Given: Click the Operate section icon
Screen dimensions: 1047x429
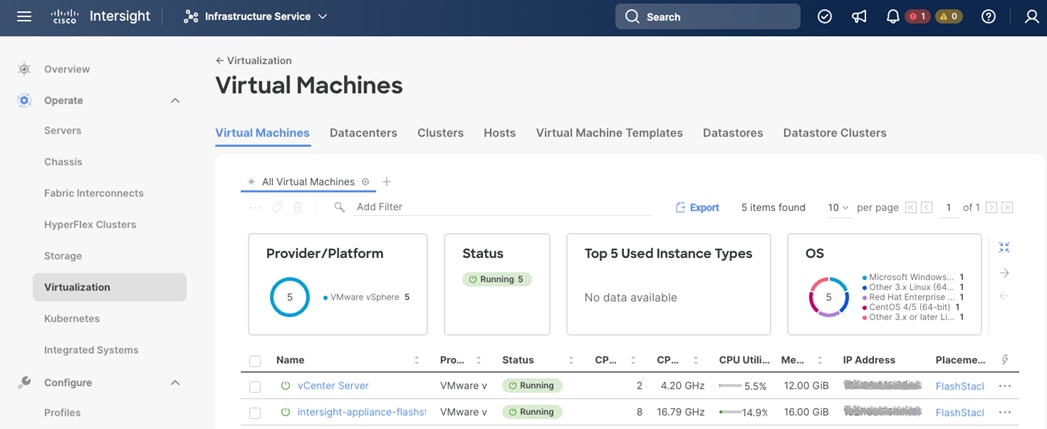Looking at the screenshot, I should 24,100.
